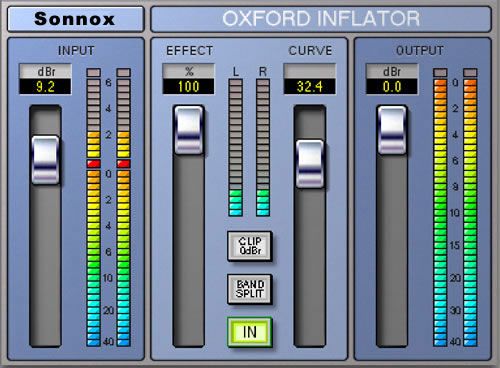This screenshot has height=368, width=500.
Task: Click the Sonnox logo button
Action: [75, 19]
